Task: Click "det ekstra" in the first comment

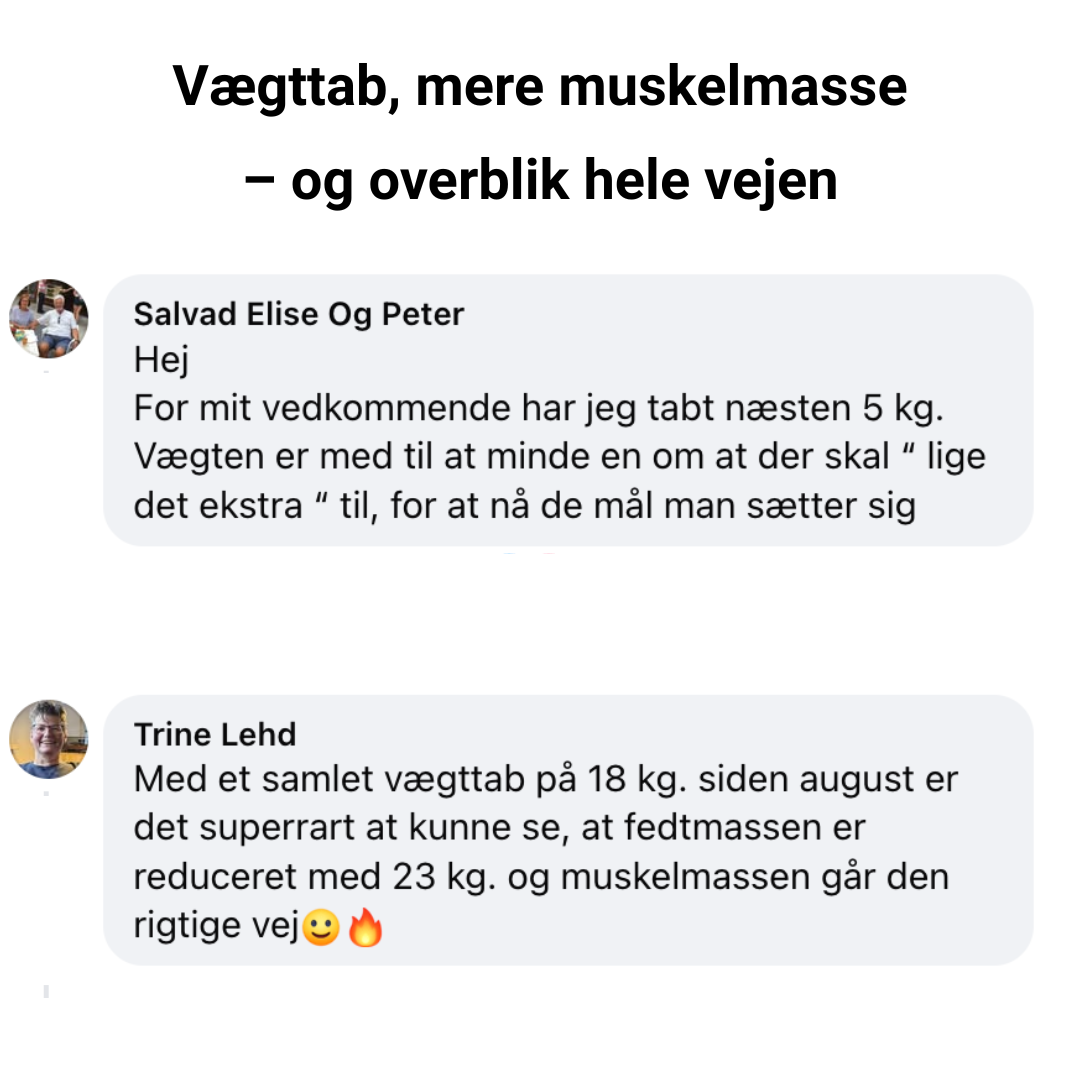Action: pos(218,505)
